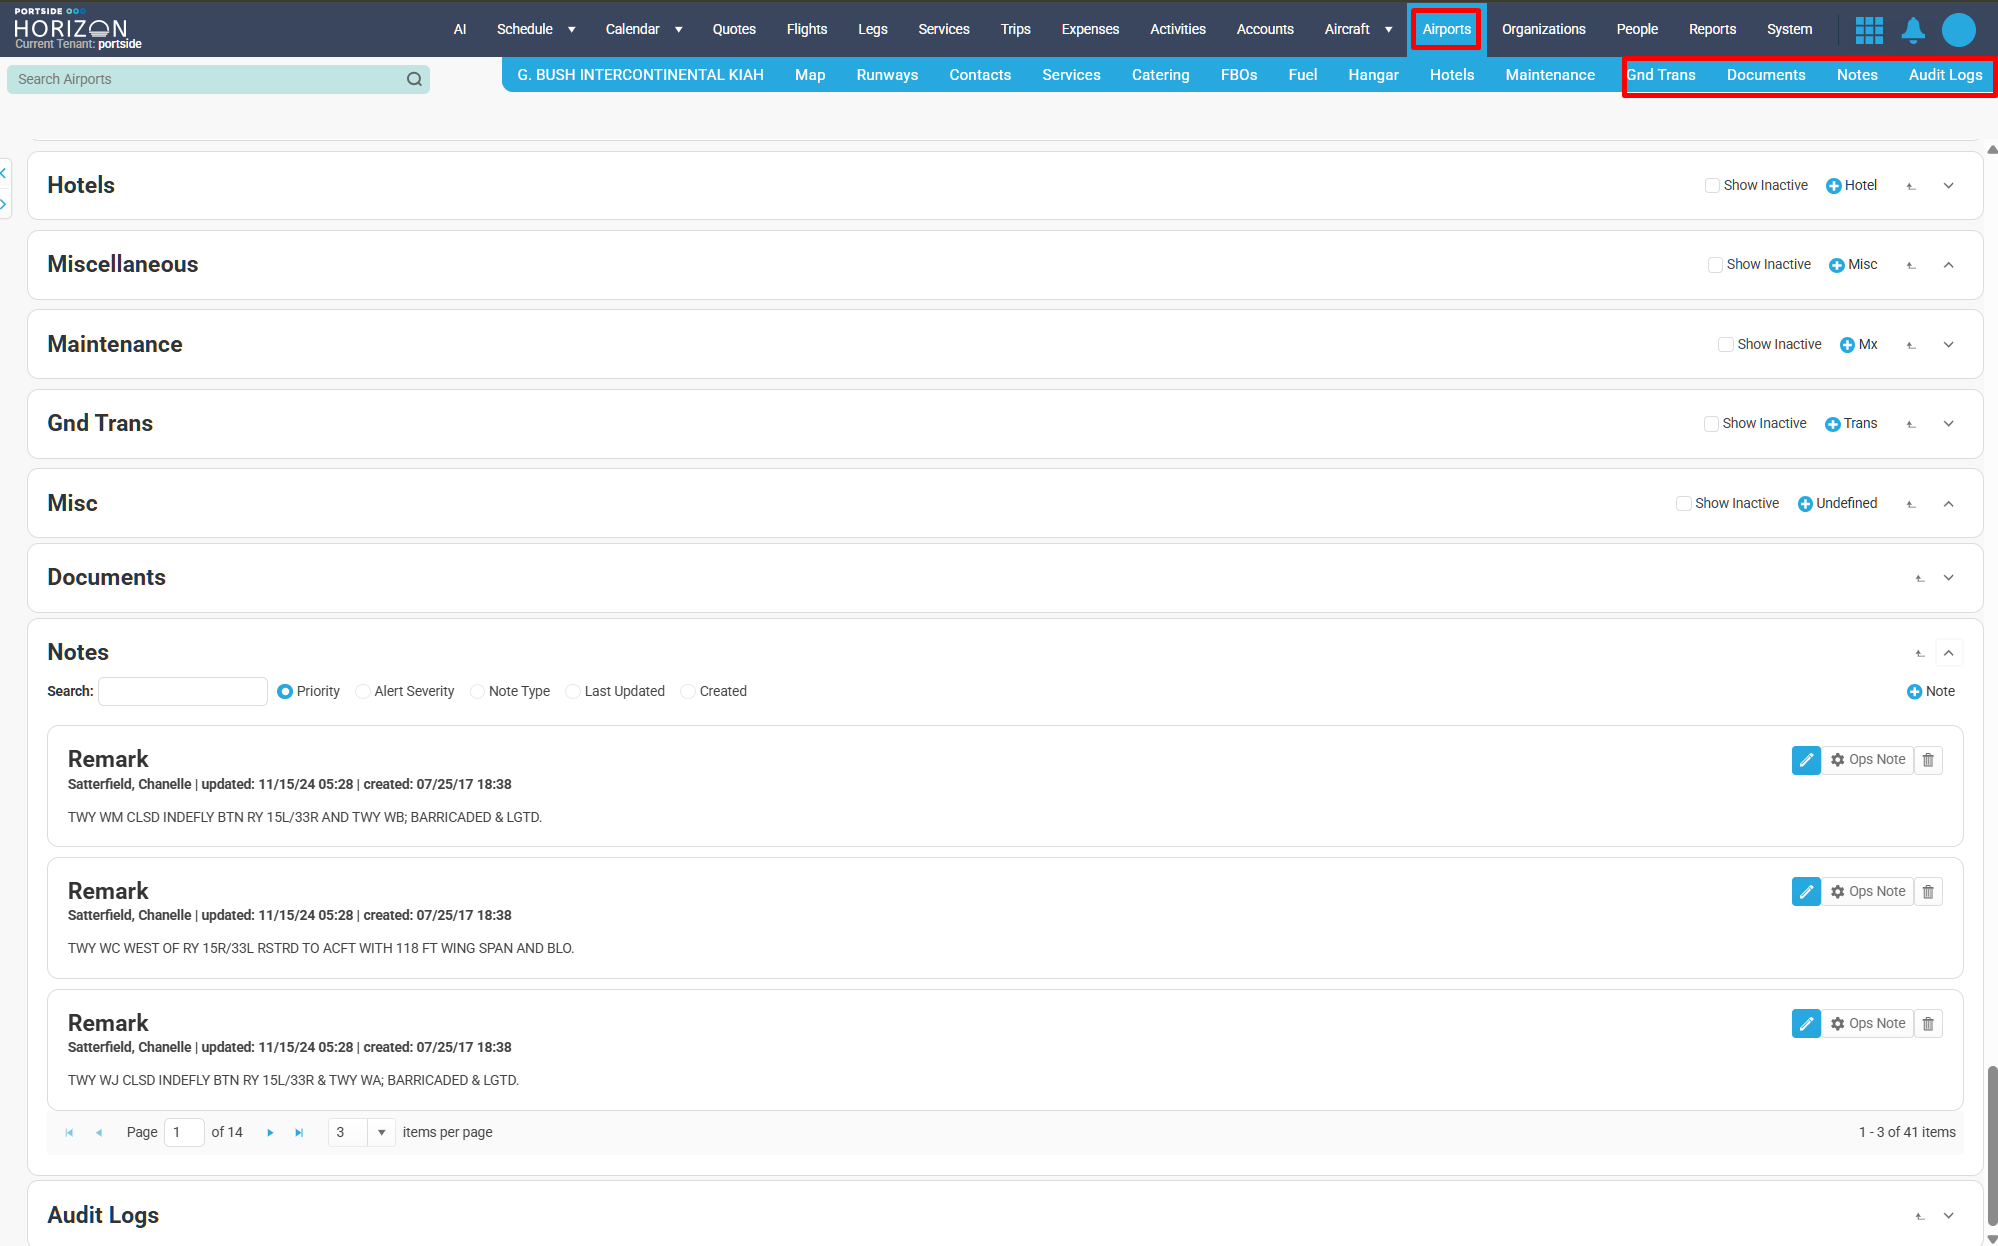The image size is (1998, 1246).
Task: Click the add Hotel plus icon
Action: pyautogui.click(x=1834, y=186)
